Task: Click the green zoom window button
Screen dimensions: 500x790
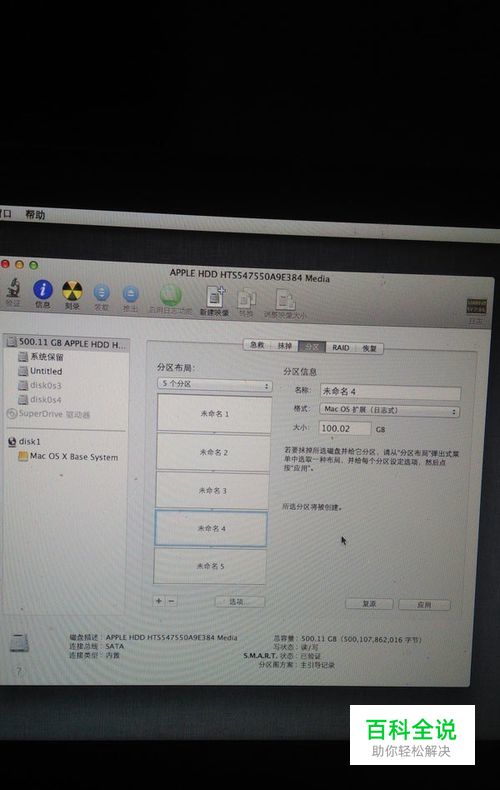Action: 34,265
